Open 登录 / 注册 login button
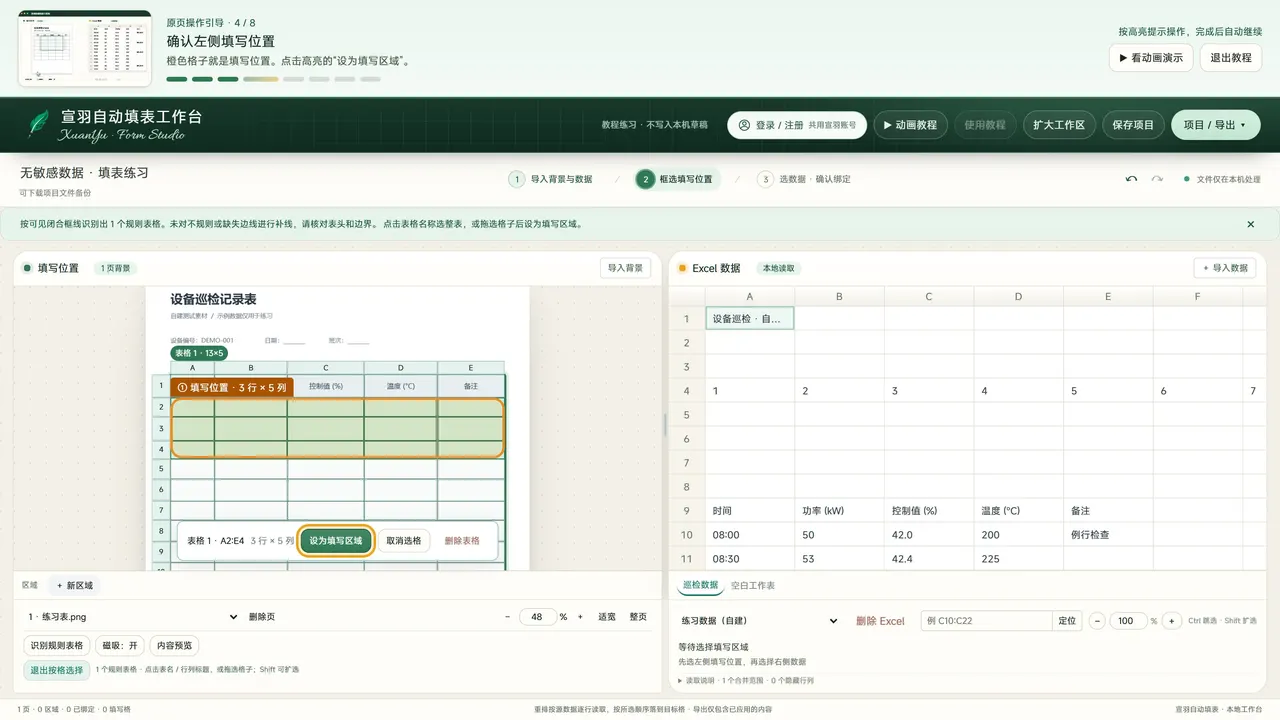This screenshot has width=1280, height=720. [x=797, y=125]
